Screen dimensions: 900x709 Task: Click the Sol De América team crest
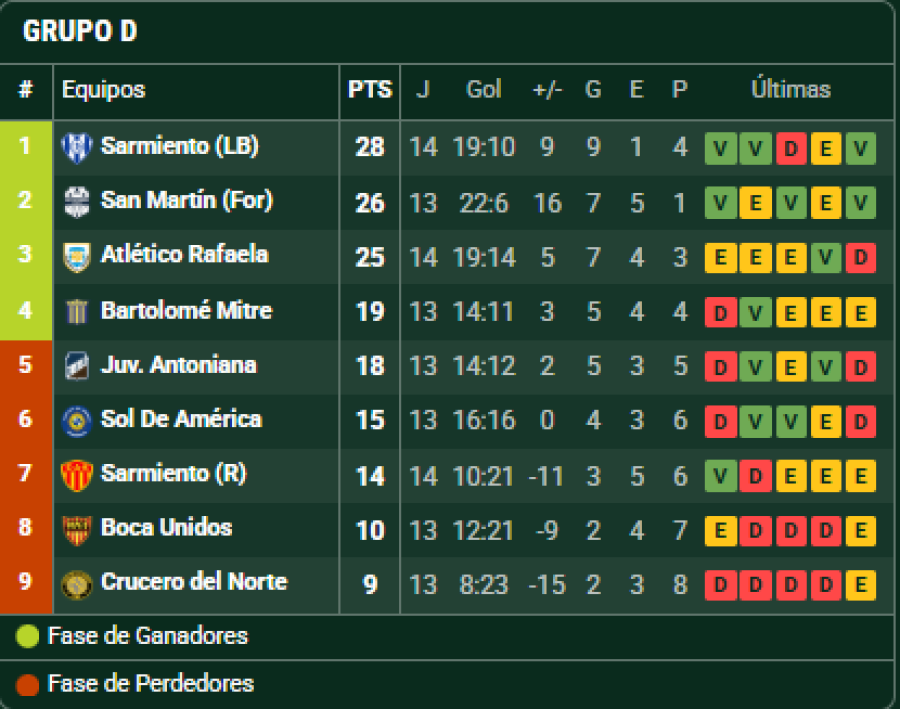[76, 420]
